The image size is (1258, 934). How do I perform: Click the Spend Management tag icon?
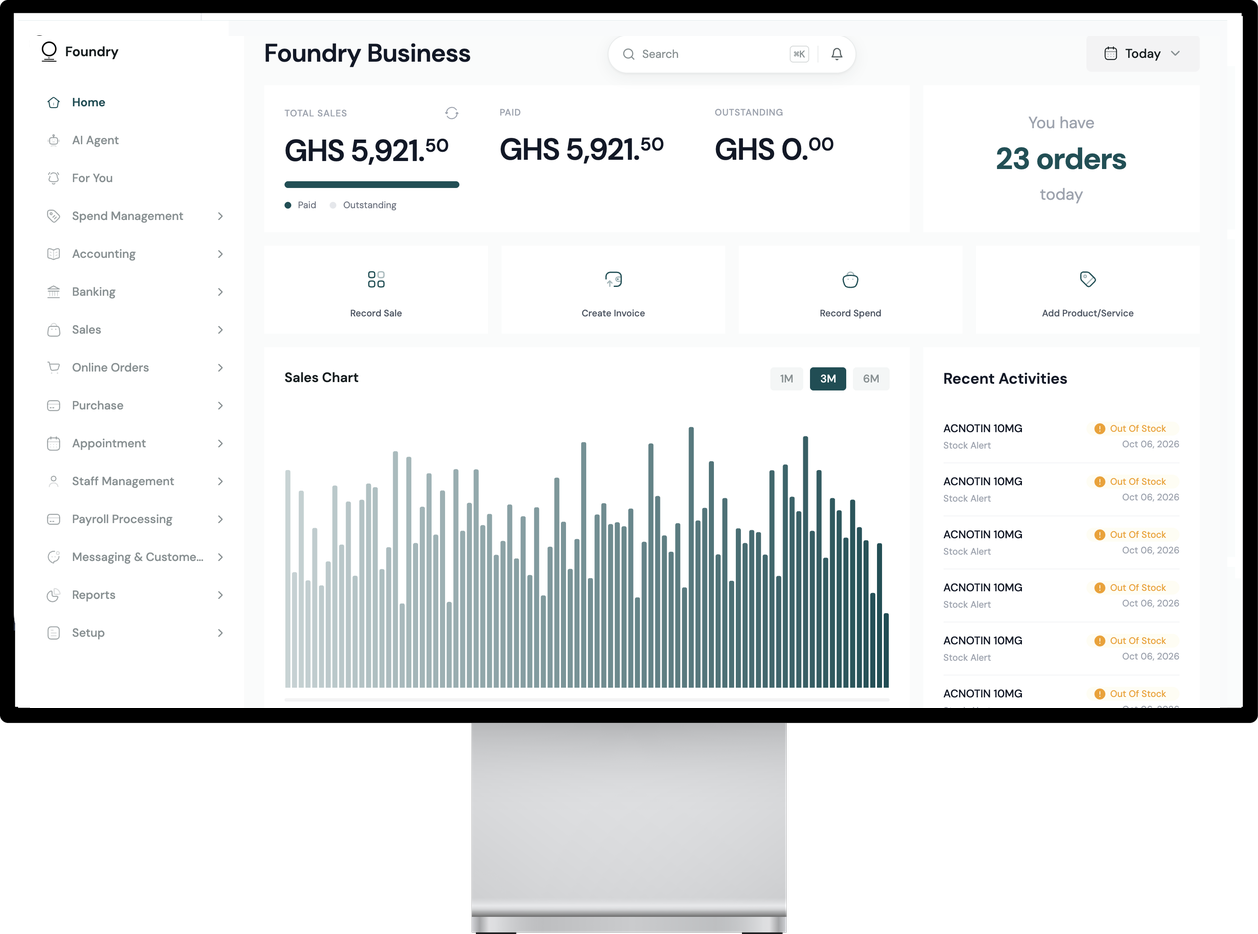pos(54,216)
